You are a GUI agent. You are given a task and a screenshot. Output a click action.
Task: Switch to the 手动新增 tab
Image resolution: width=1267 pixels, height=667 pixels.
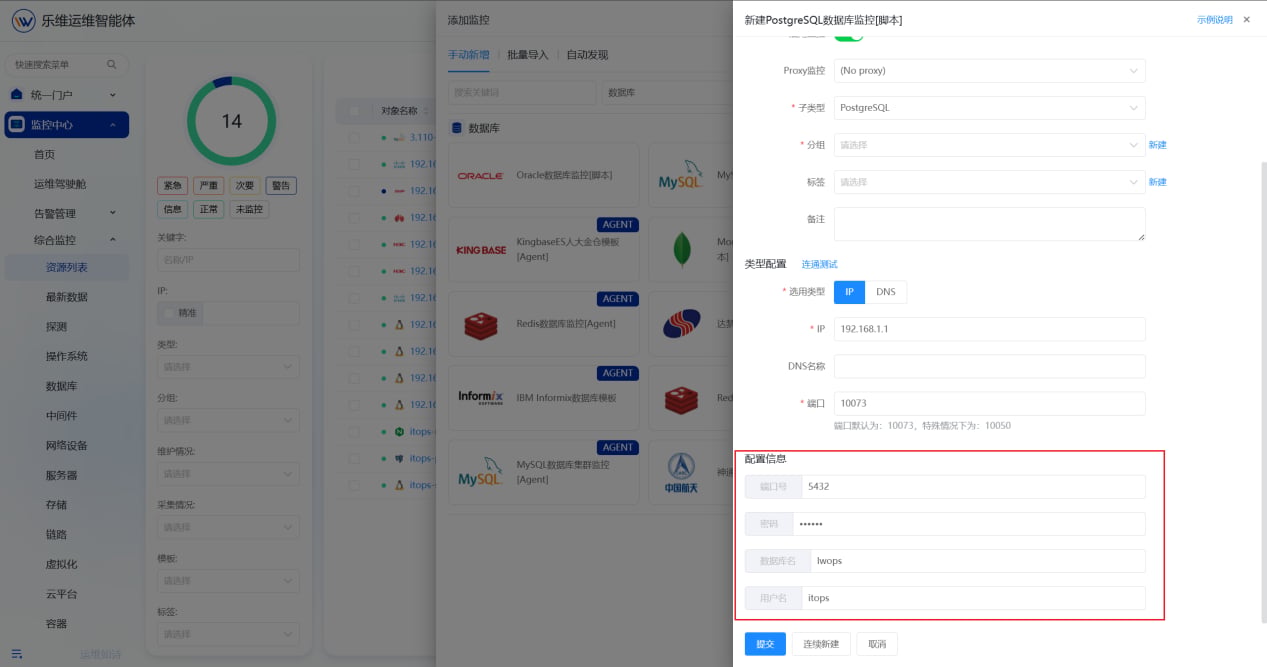[469, 55]
